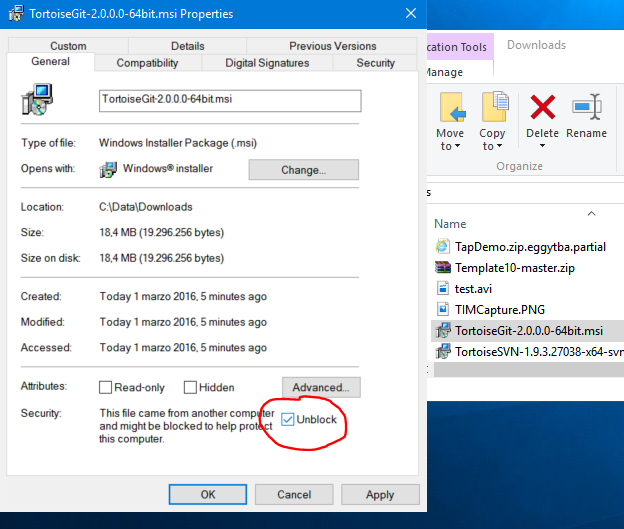Image resolution: width=624 pixels, height=529 pixels.
Task: Select the test.avi video file icon
Action: point(442,288)
